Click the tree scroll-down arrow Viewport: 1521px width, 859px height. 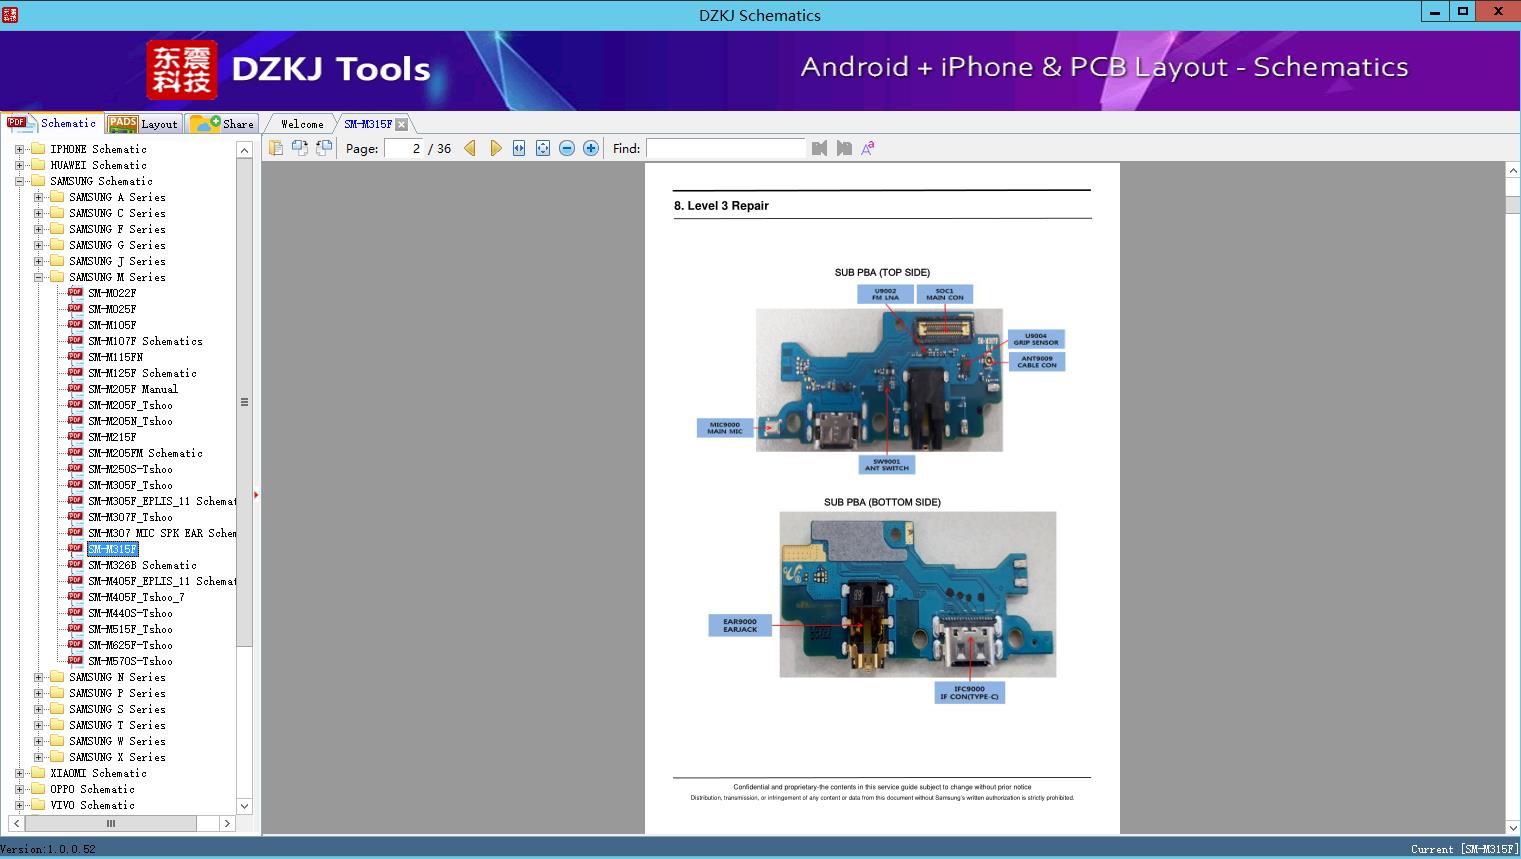245,806
